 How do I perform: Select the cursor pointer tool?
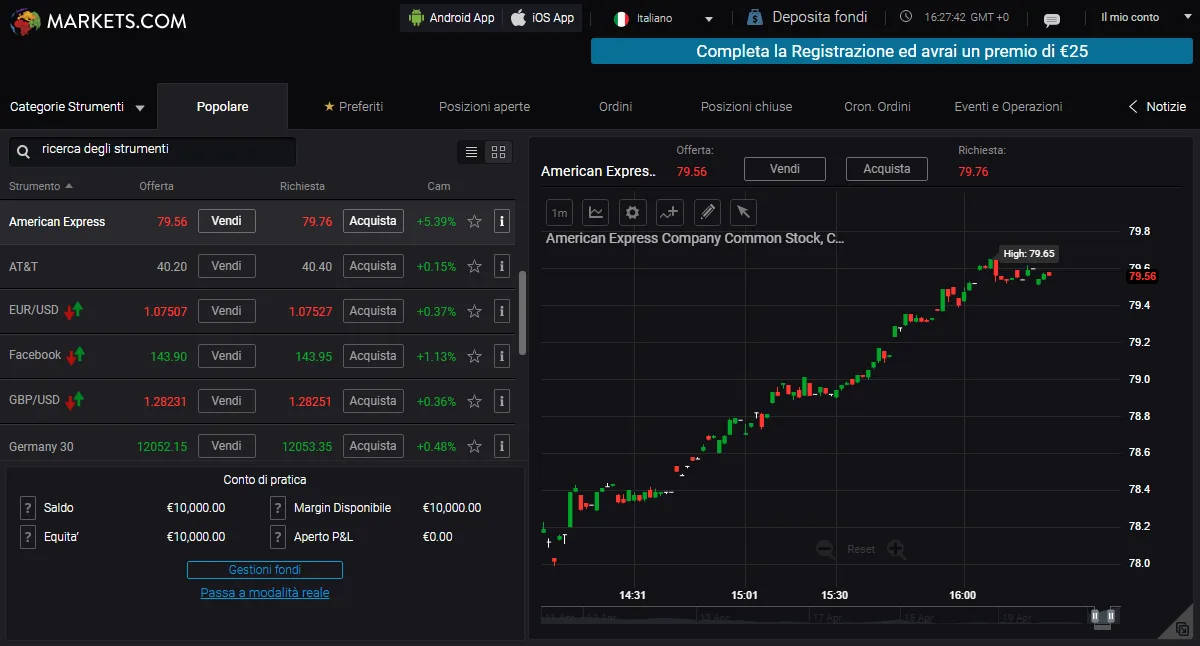coord(743,212)
